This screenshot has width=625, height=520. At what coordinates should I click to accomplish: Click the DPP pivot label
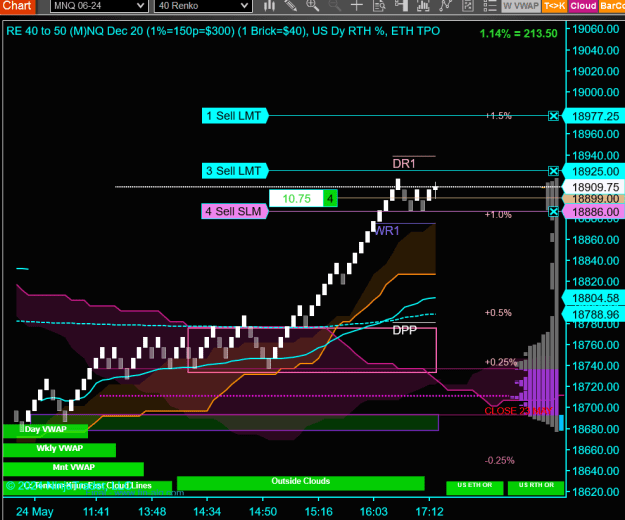coord(405,330)
